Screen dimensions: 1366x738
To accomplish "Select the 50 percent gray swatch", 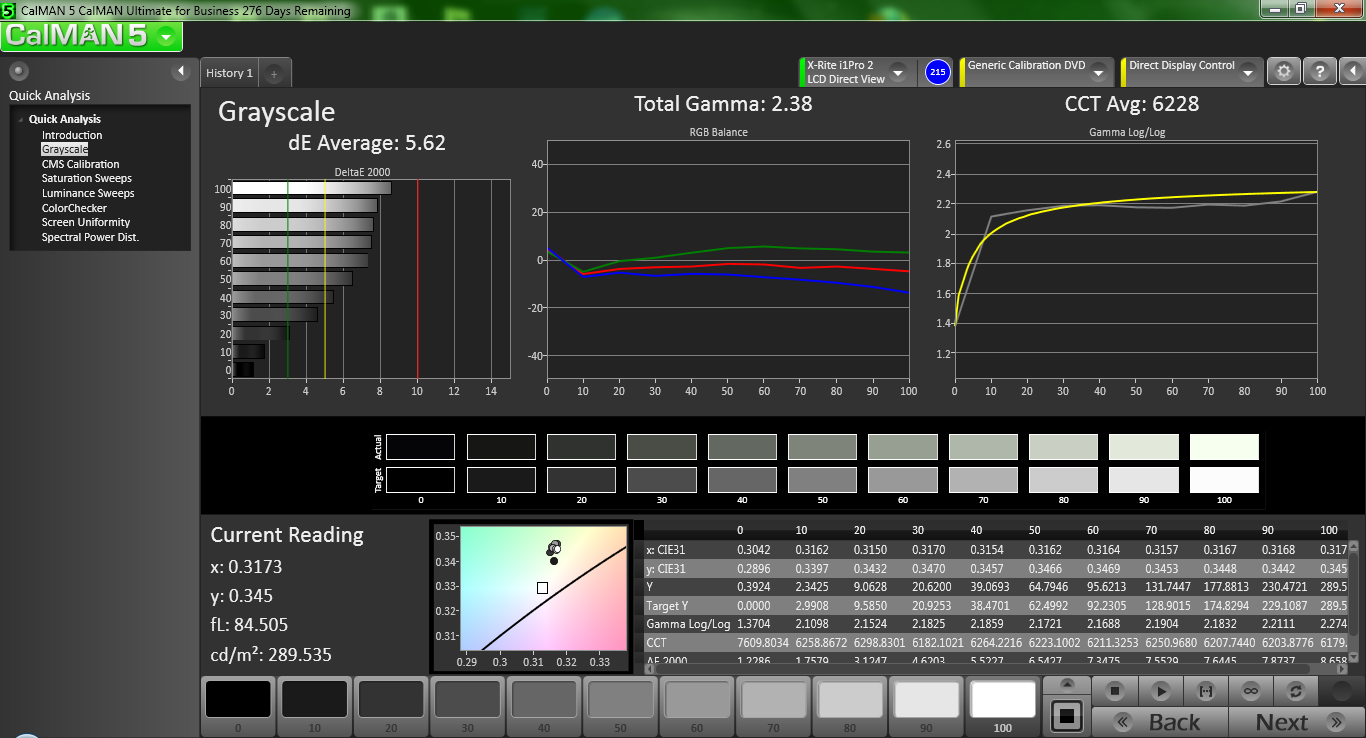I will point(619,700).
